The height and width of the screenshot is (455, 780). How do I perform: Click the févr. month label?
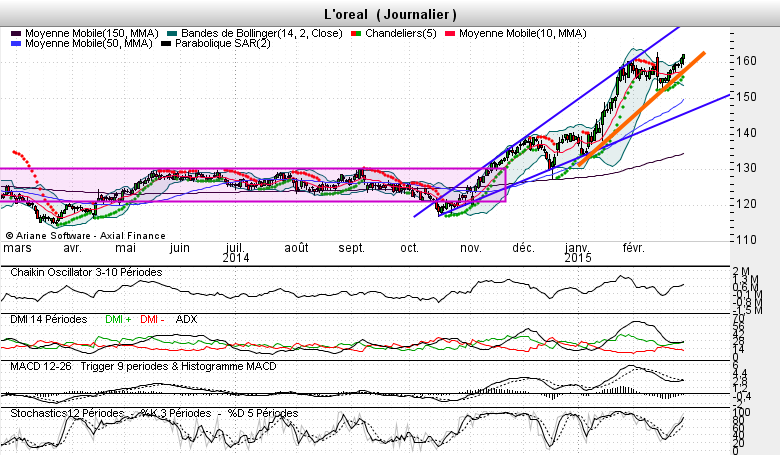click(633, 248)
